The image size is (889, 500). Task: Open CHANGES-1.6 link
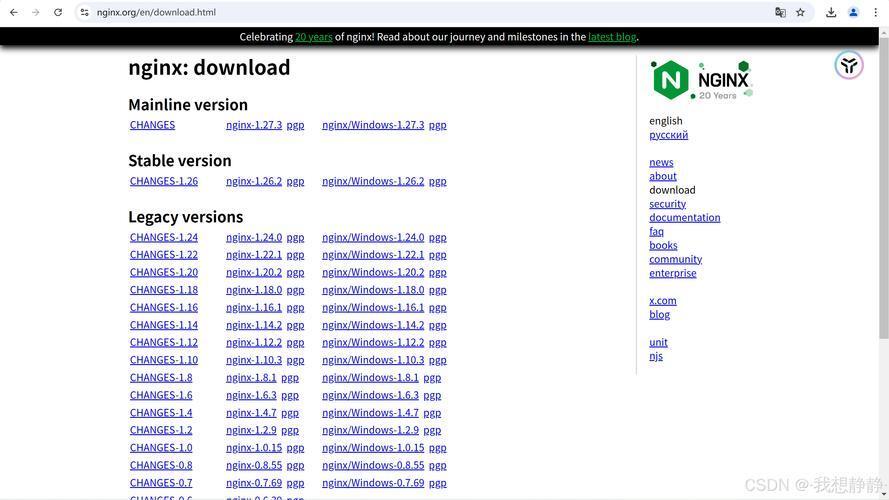[161, 395]
